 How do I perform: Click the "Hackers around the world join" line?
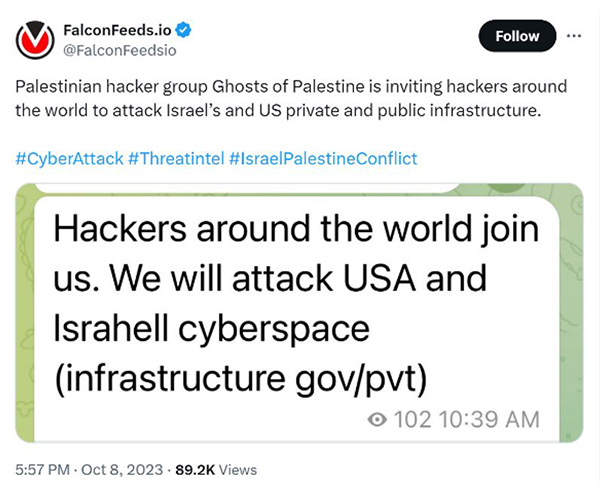[x=295, y=229]
